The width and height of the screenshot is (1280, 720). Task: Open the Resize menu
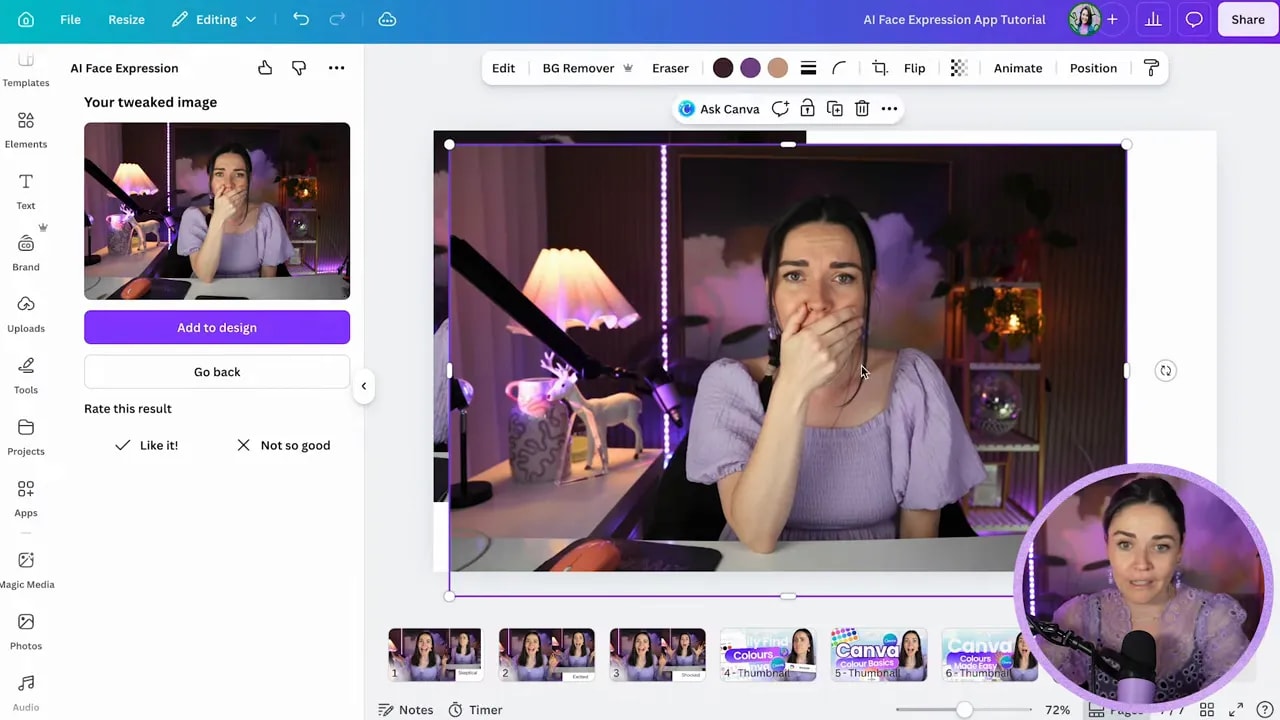pos(126,19)
